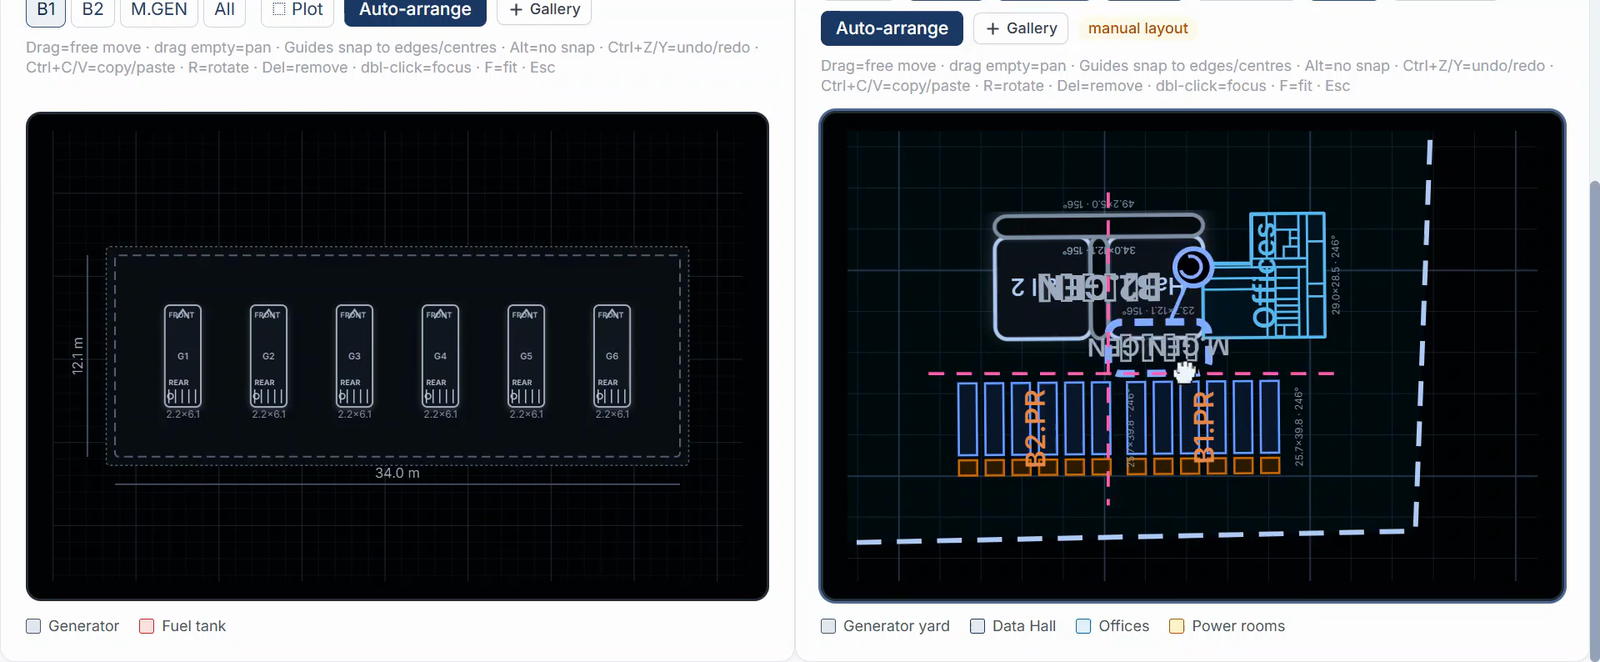1600x662 pixels.
Task: Click the Generator yard legend swatch
Action: tap(828, 626)
